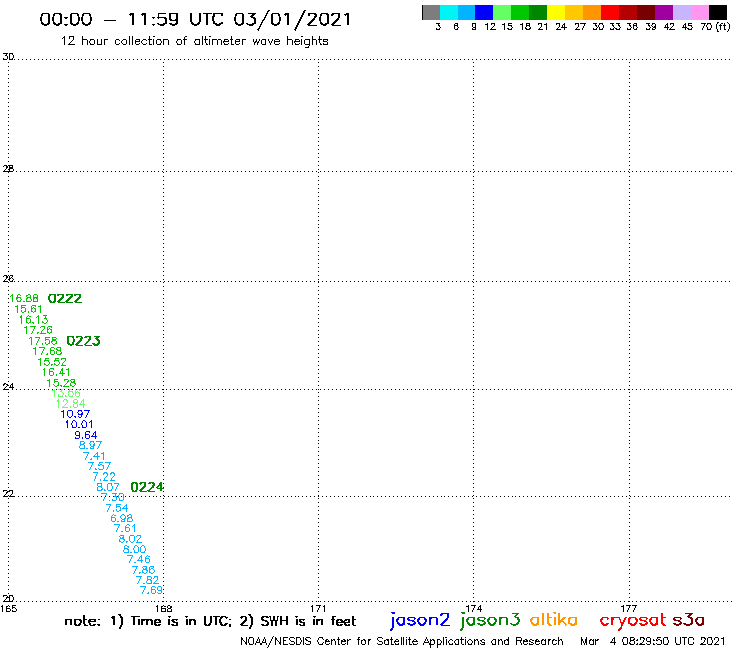The image size is (740, 650).
Task: Click the 0222 time stamp
Action: (x=65, y=298)
